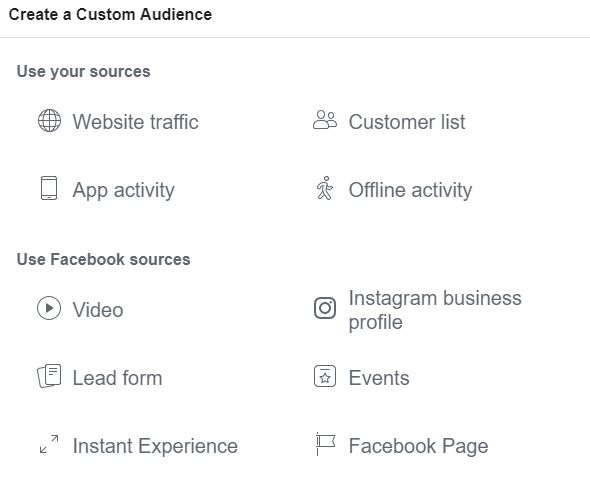
Task: Click the Lead form document icon
Action: [49, 376]
